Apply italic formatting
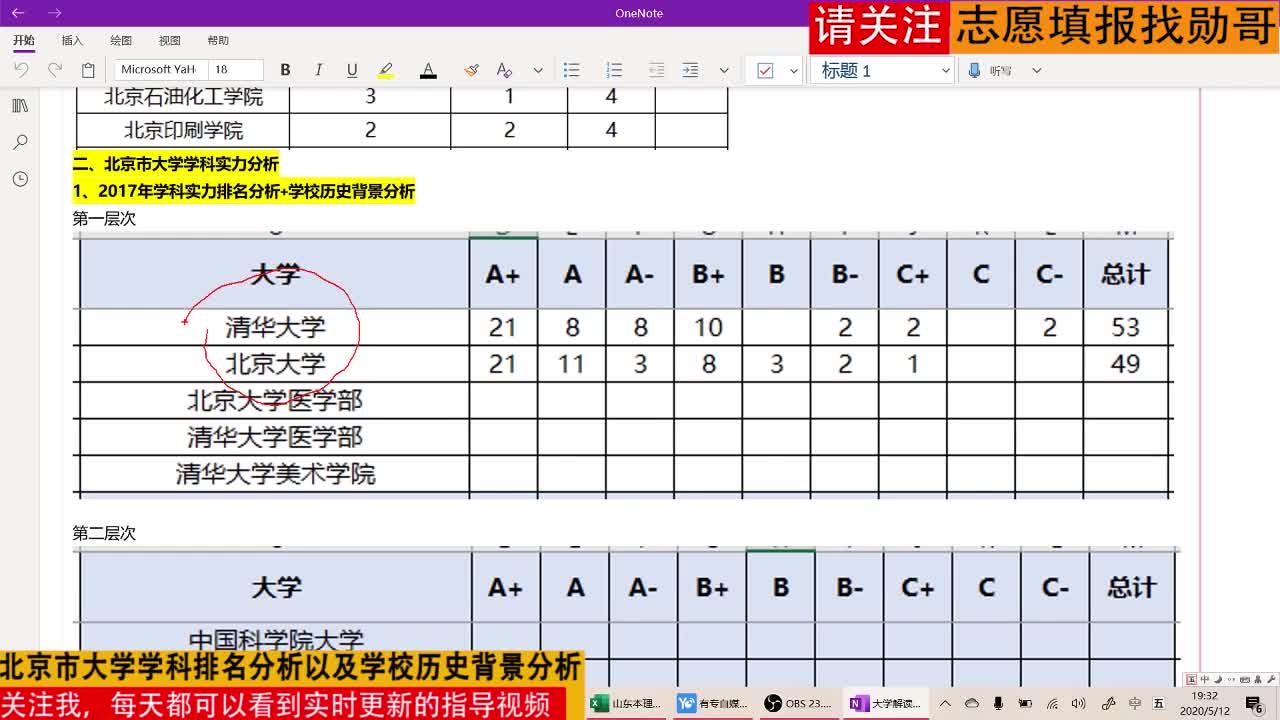1280x720 pixels. pyautogui.click(x=318, y=70)
